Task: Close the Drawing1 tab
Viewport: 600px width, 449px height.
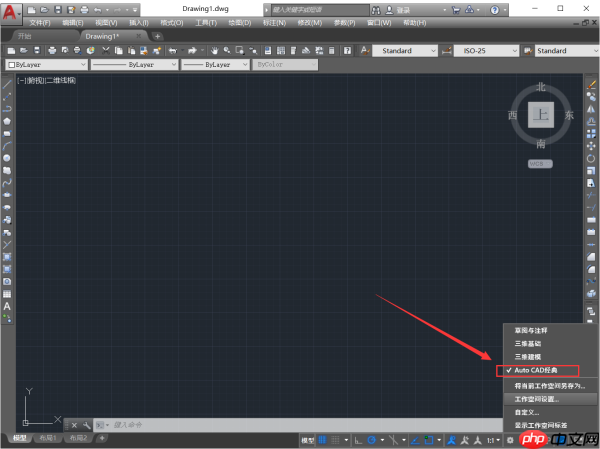Action: [x=139, y=36]
